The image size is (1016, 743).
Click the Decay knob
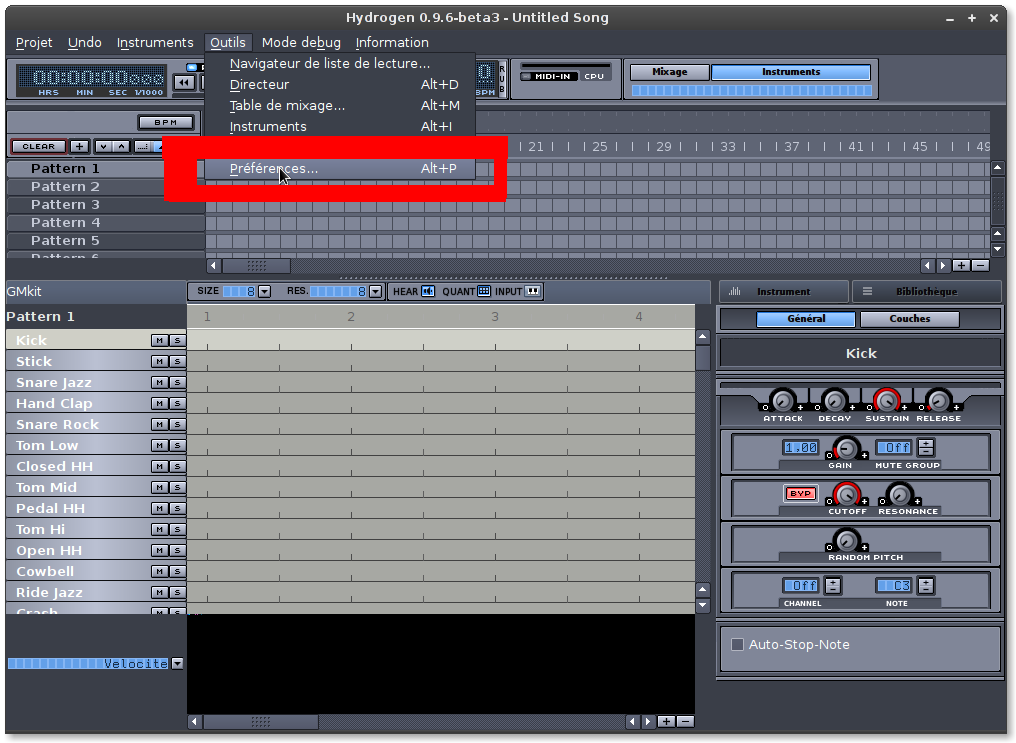click(835, 401)
